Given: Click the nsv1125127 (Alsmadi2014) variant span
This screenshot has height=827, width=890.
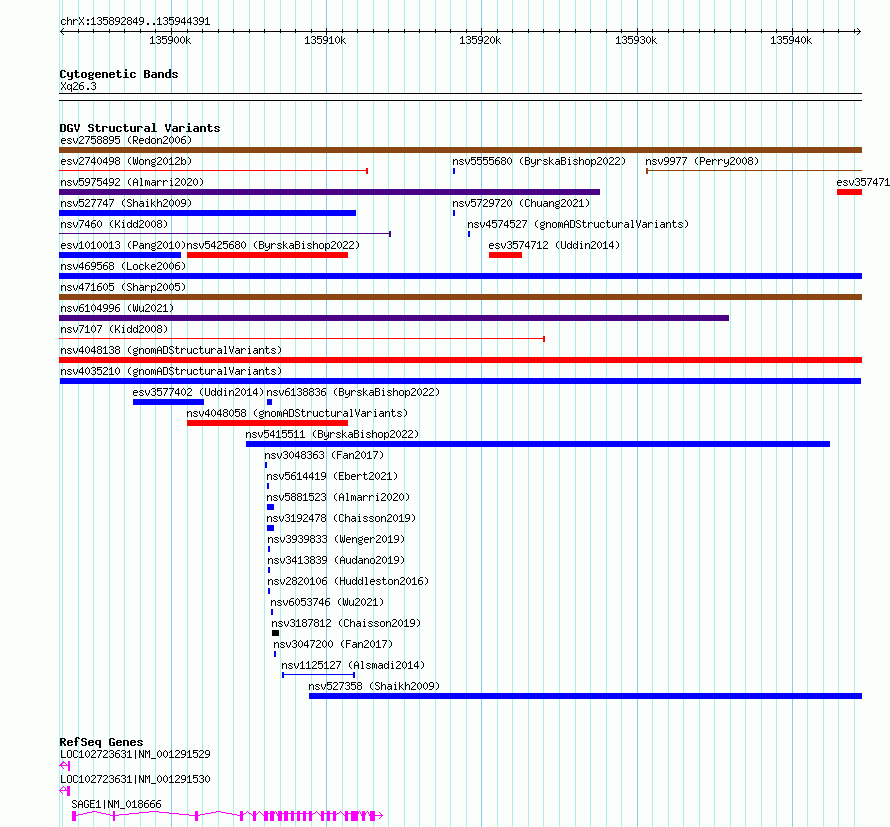Looking at the screenshot, I should coord(318,675).
